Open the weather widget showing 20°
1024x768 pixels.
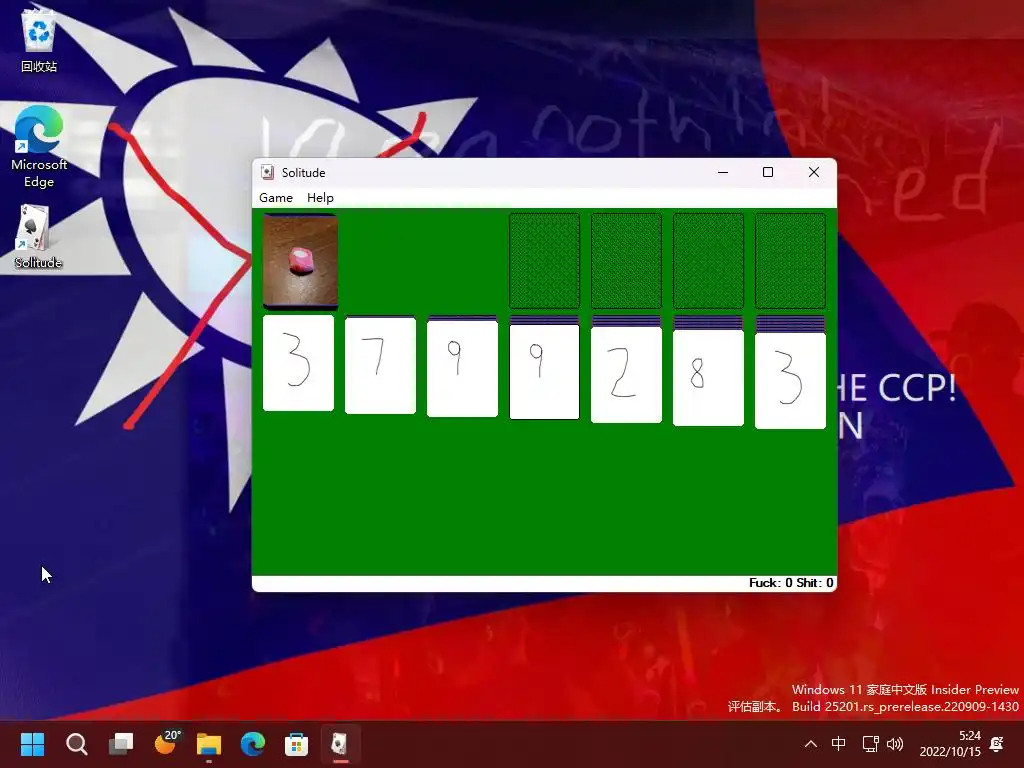pyautogui.click(x=166, y=744)
